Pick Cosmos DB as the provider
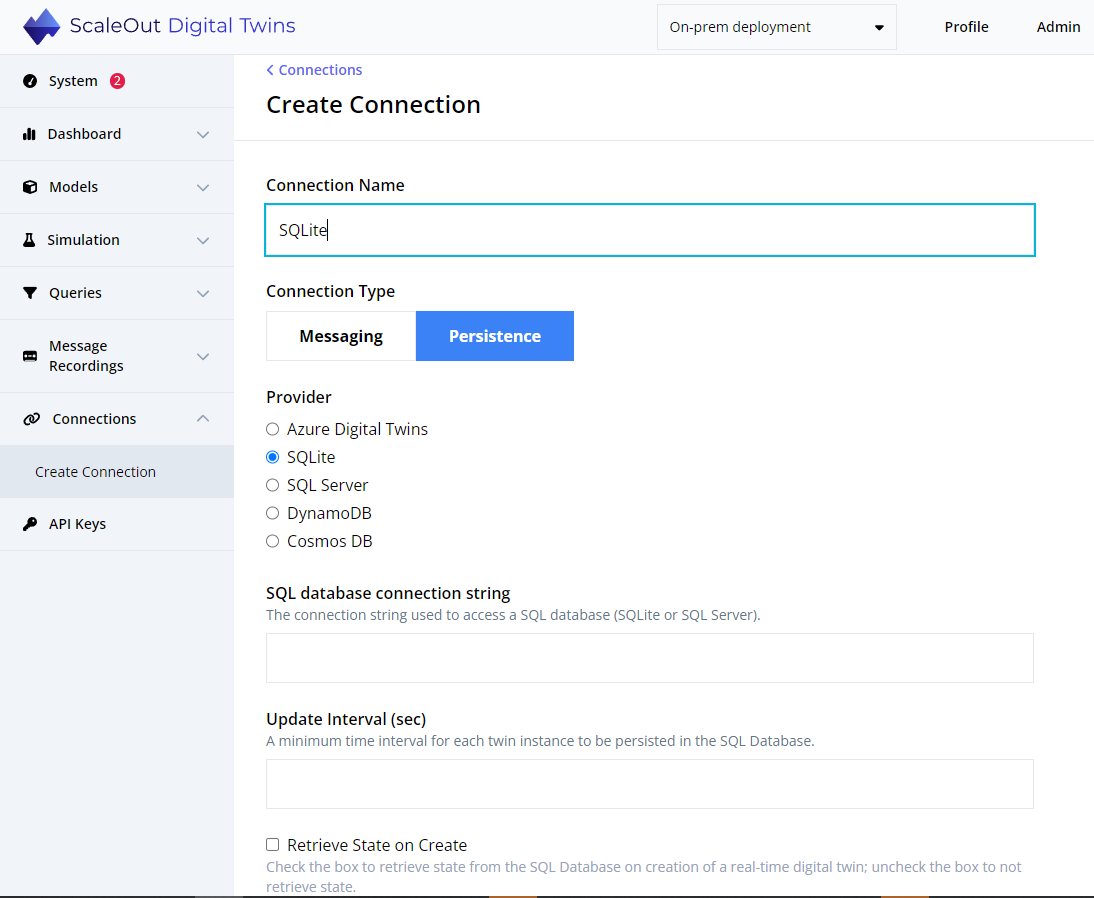The width and height of the screenshot is (1094, 898). click(x=273, y=541)
